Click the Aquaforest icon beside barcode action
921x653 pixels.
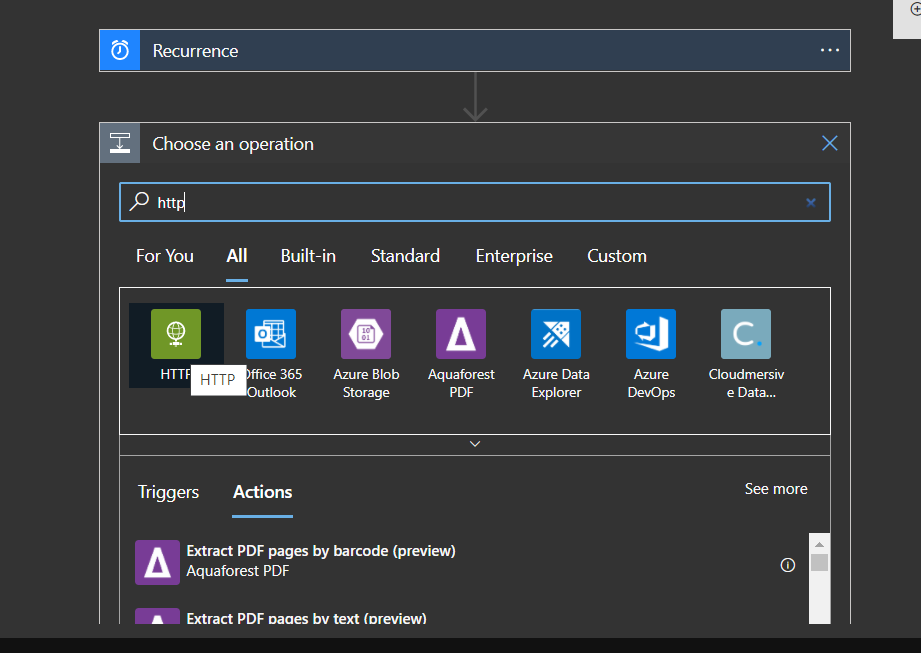point(157,562)
